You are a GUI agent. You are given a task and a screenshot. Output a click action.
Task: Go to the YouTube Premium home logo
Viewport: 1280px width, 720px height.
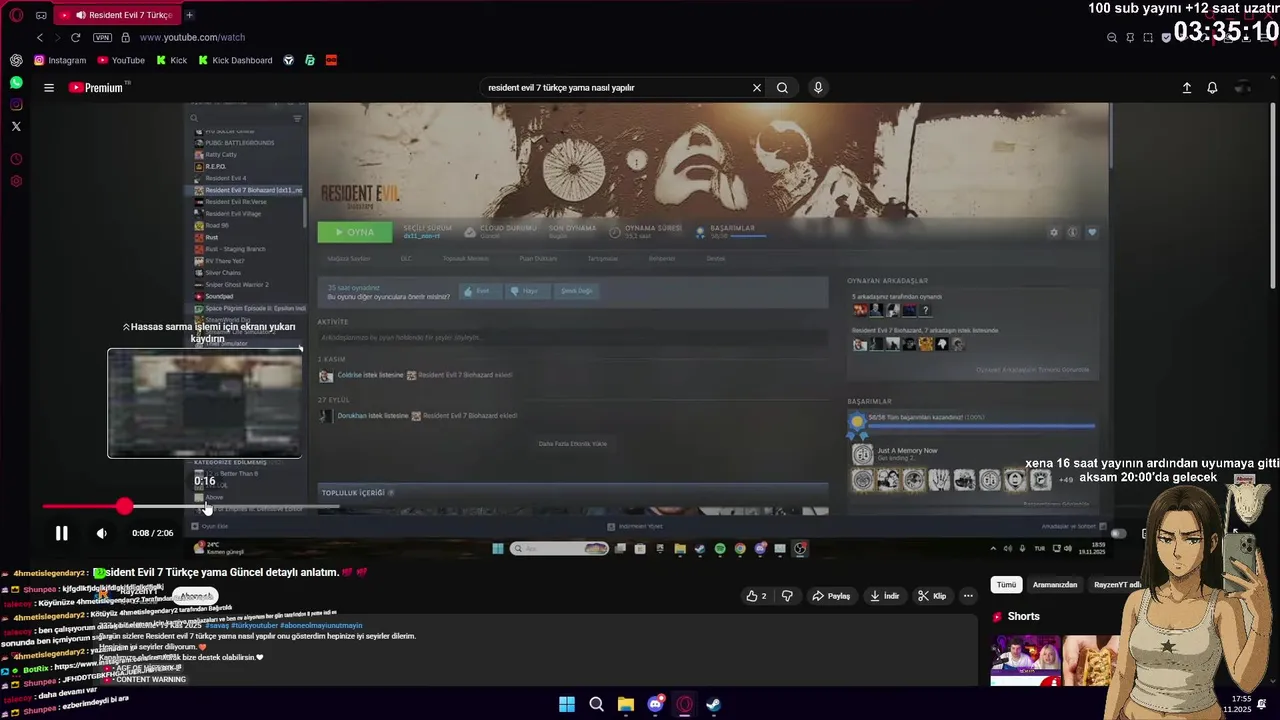coord(98,88)
